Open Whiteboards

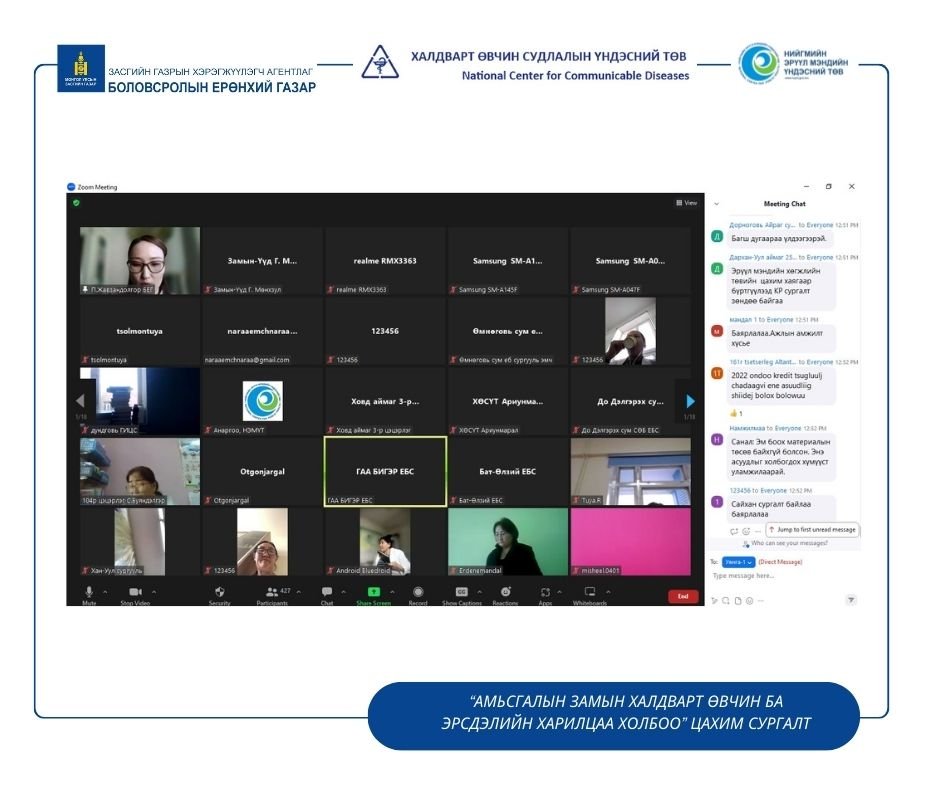point(589,593)
